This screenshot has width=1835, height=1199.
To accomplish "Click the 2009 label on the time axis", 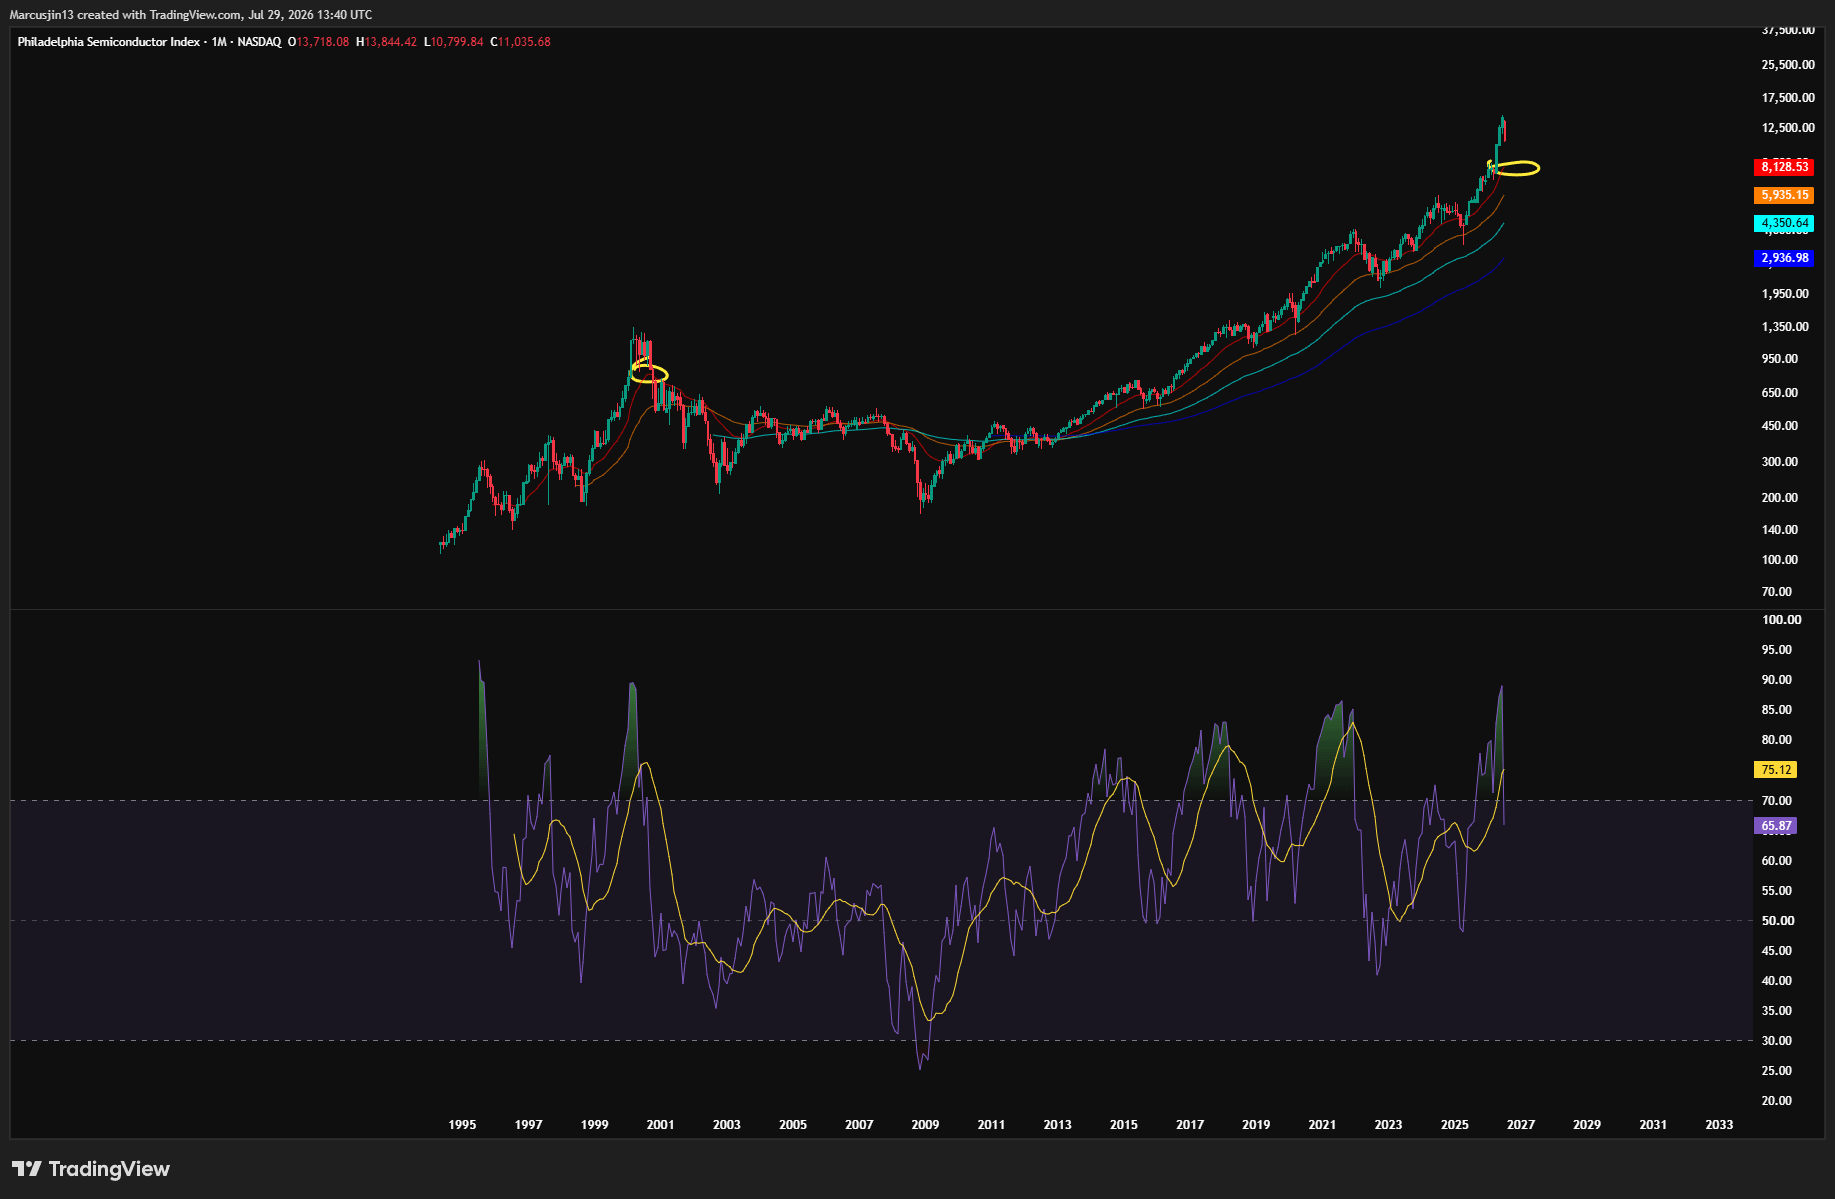I will (925, 1125).
